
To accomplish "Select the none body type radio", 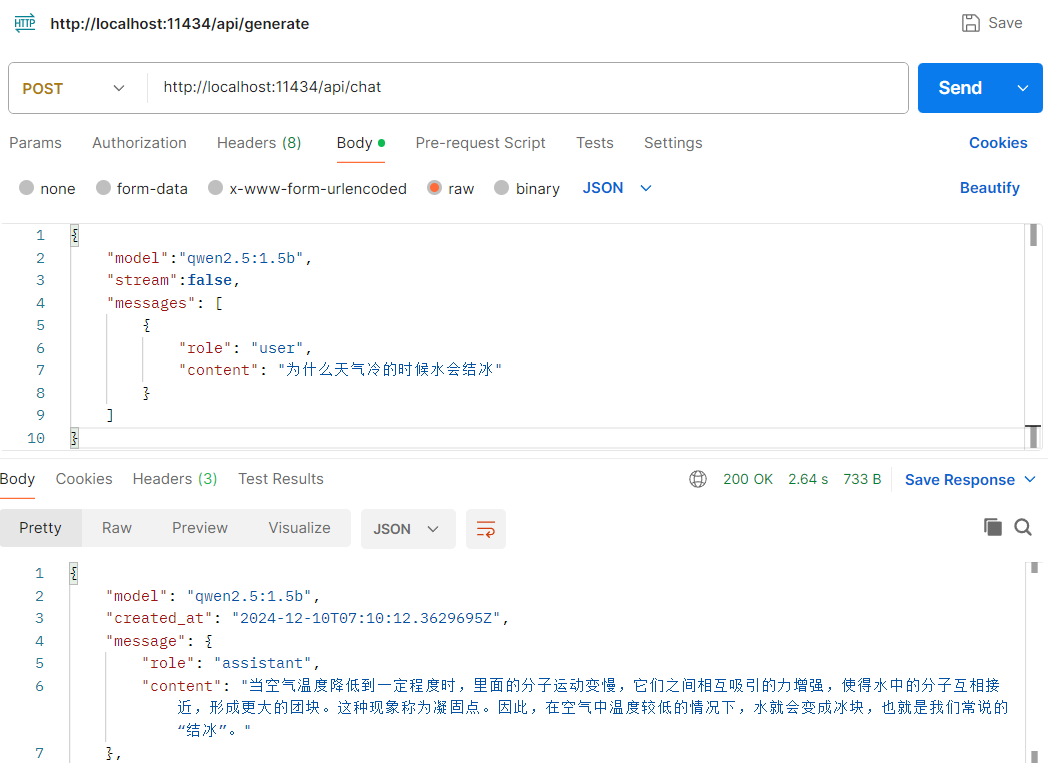I will coord(27,188).
